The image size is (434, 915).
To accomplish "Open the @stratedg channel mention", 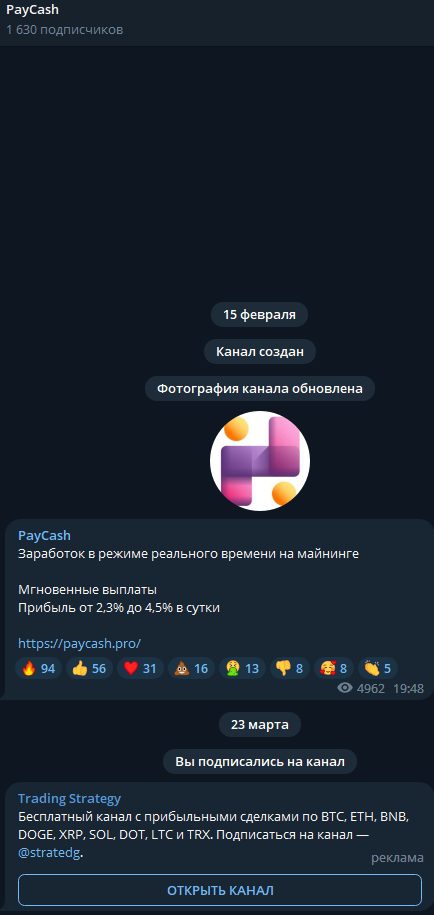I will tap(50, 853).
